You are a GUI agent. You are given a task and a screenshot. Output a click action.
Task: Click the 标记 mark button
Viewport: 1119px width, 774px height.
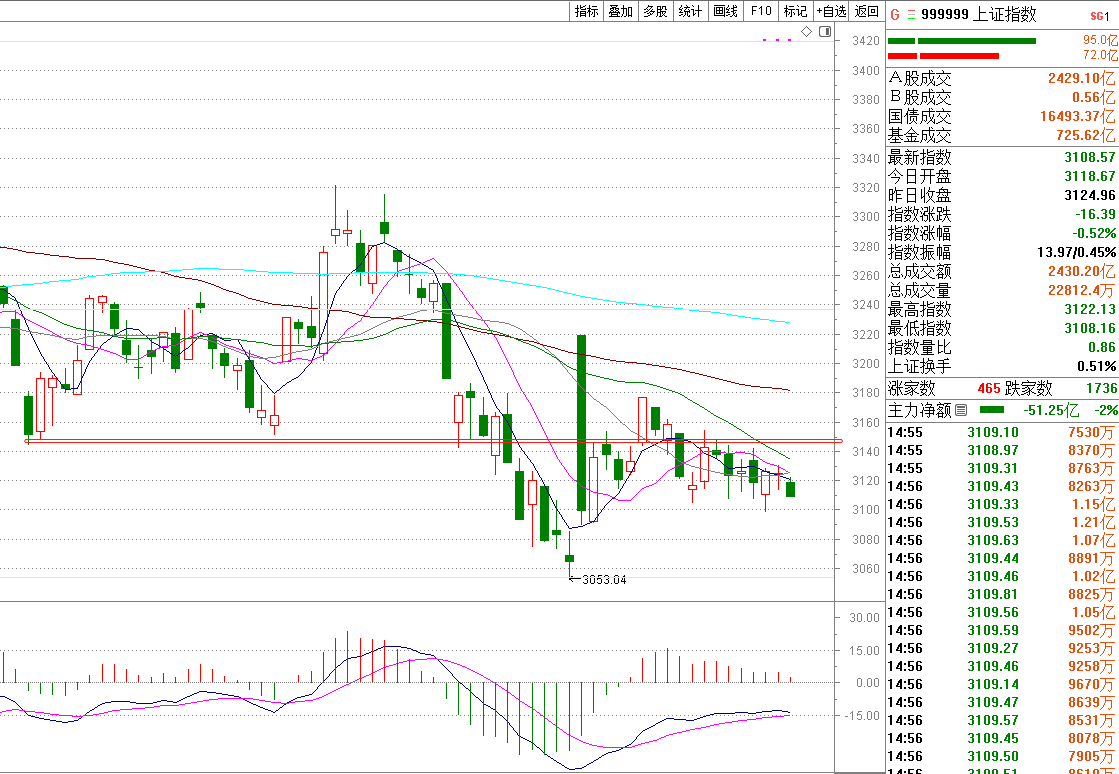pyautogui.click(x=795, y=11)
